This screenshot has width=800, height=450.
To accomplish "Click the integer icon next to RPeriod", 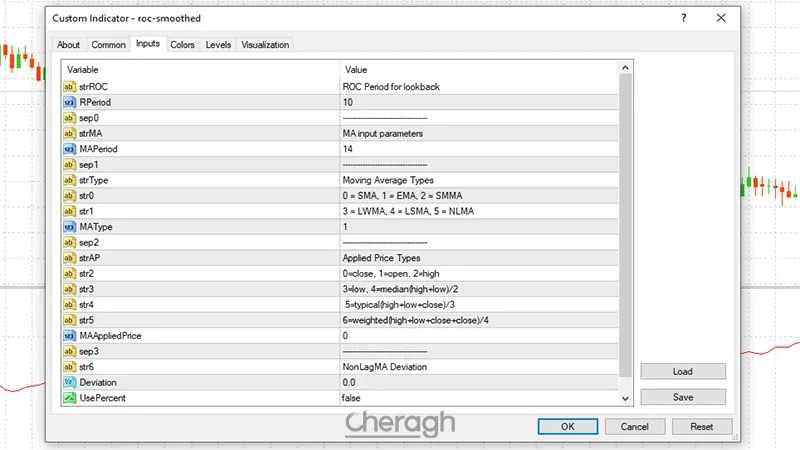I will [70, 102].
